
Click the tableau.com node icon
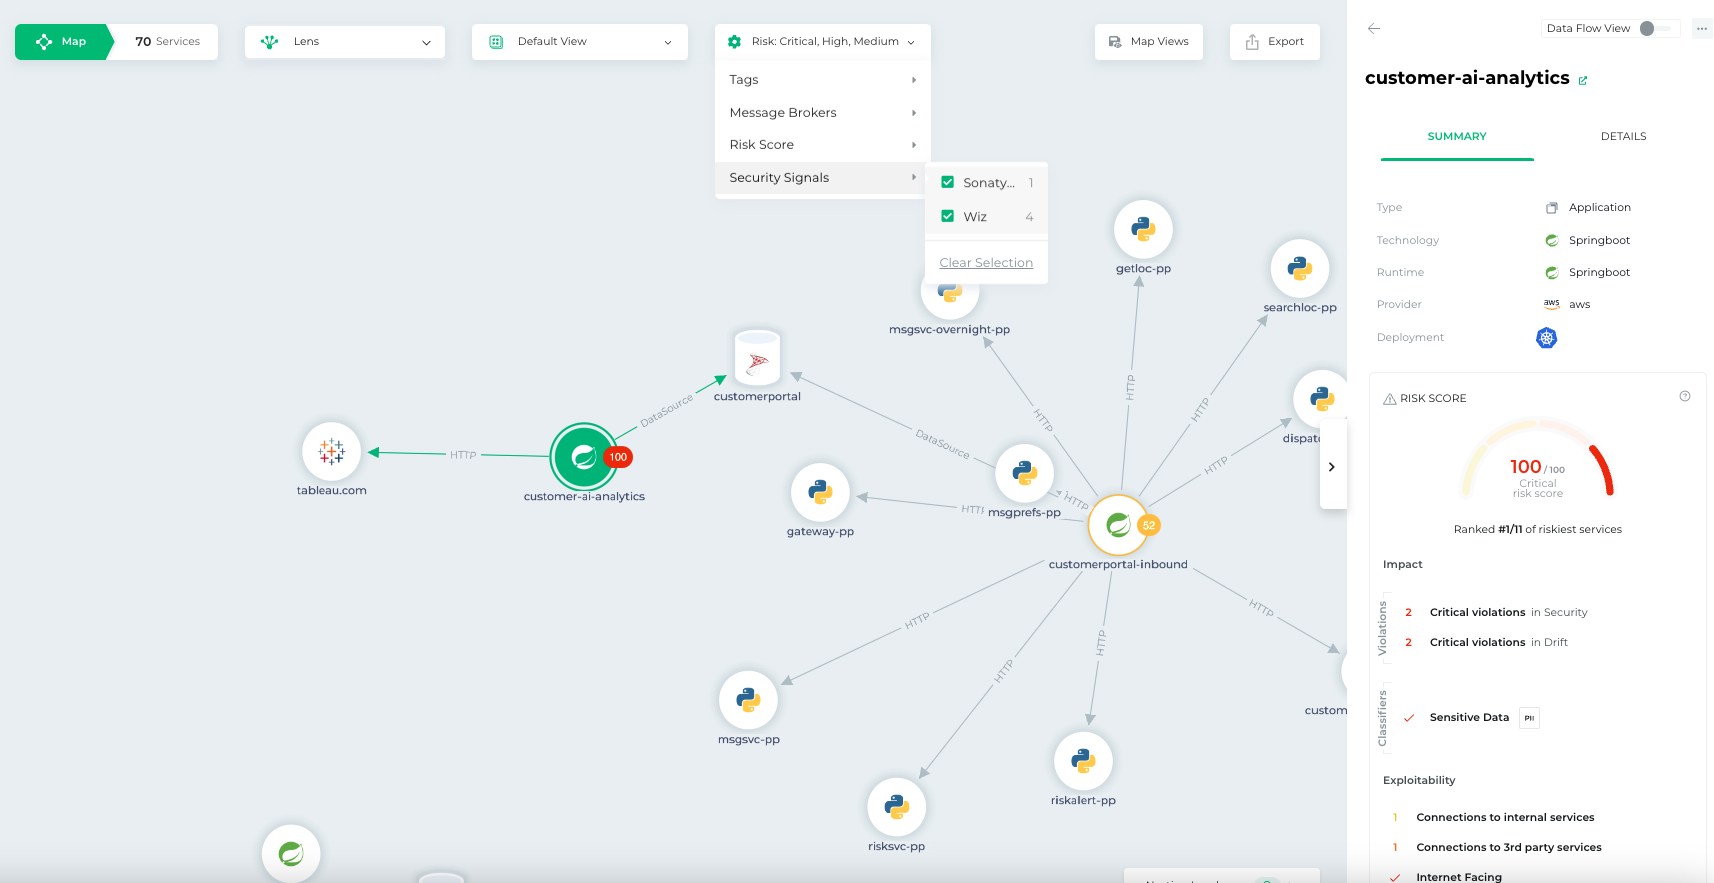(331, 452)
